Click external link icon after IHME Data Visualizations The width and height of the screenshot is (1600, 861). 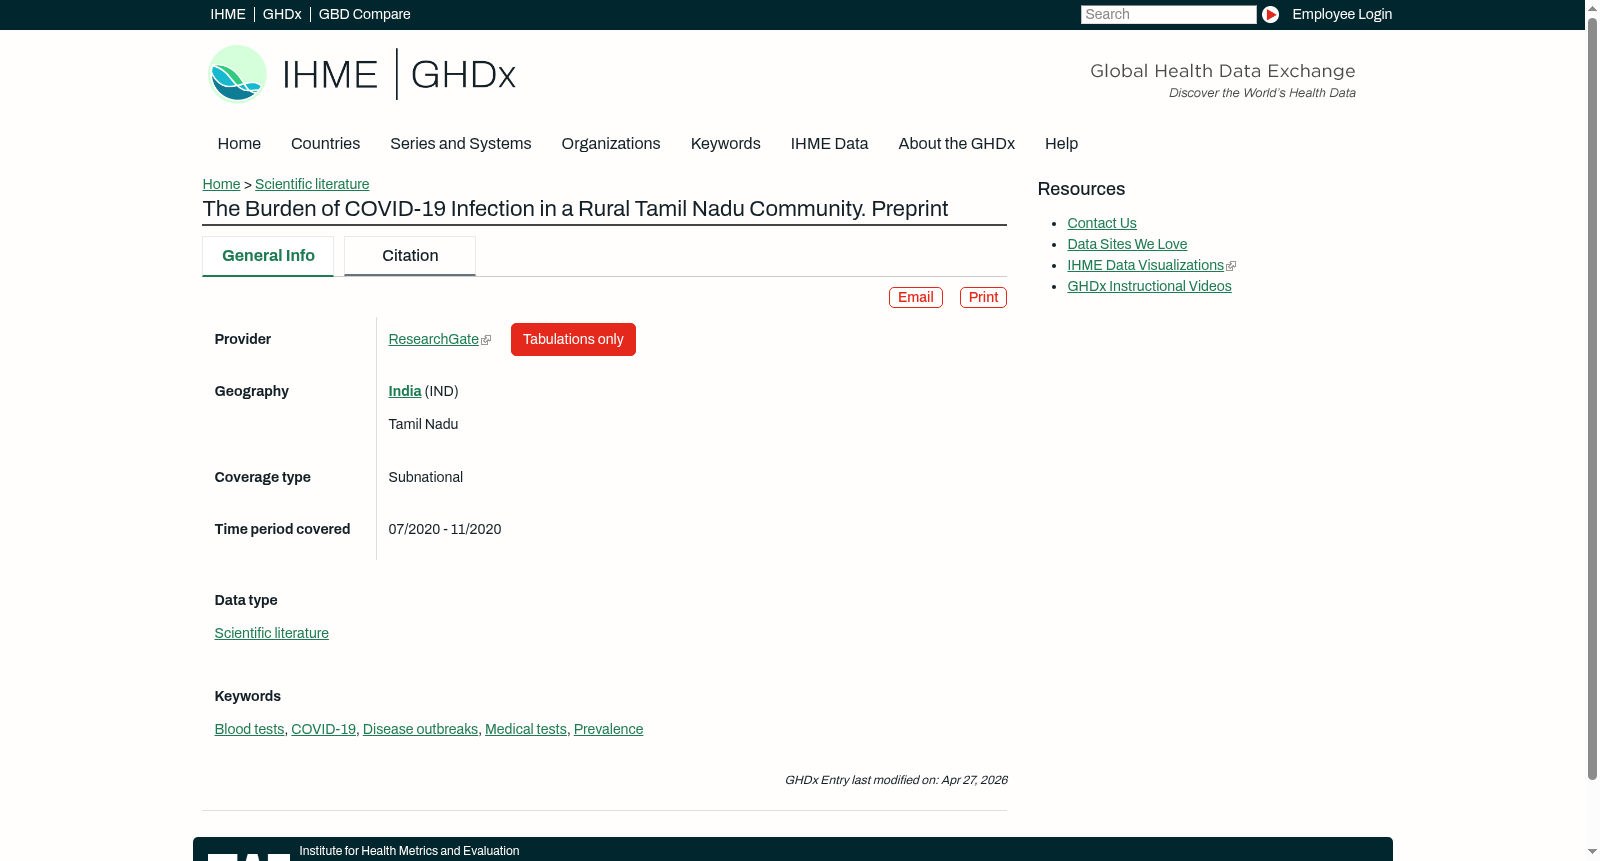1231,266
